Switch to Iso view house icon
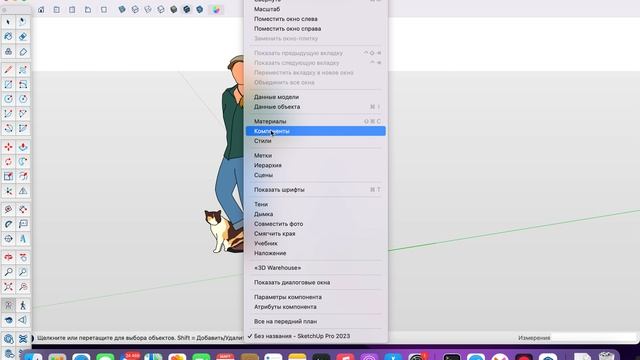 (x=41, y=9)
